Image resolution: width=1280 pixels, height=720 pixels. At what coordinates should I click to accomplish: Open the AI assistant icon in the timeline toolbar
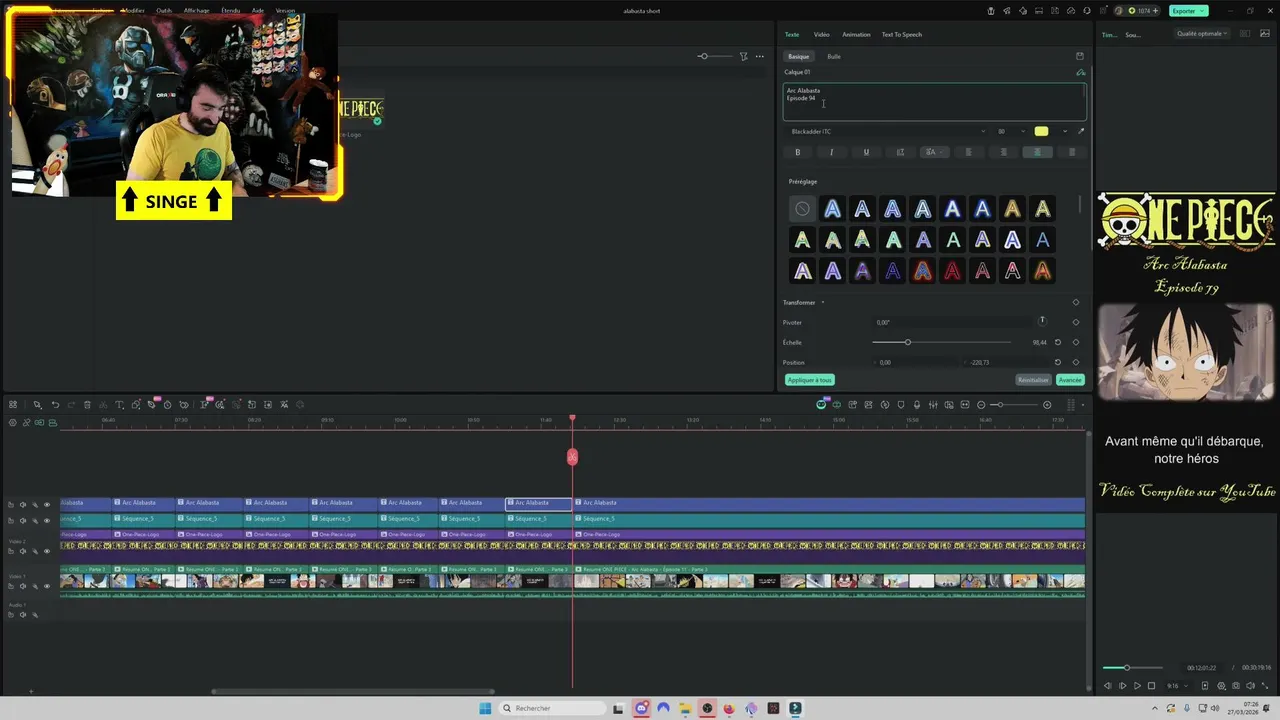[x=821, y=405]
